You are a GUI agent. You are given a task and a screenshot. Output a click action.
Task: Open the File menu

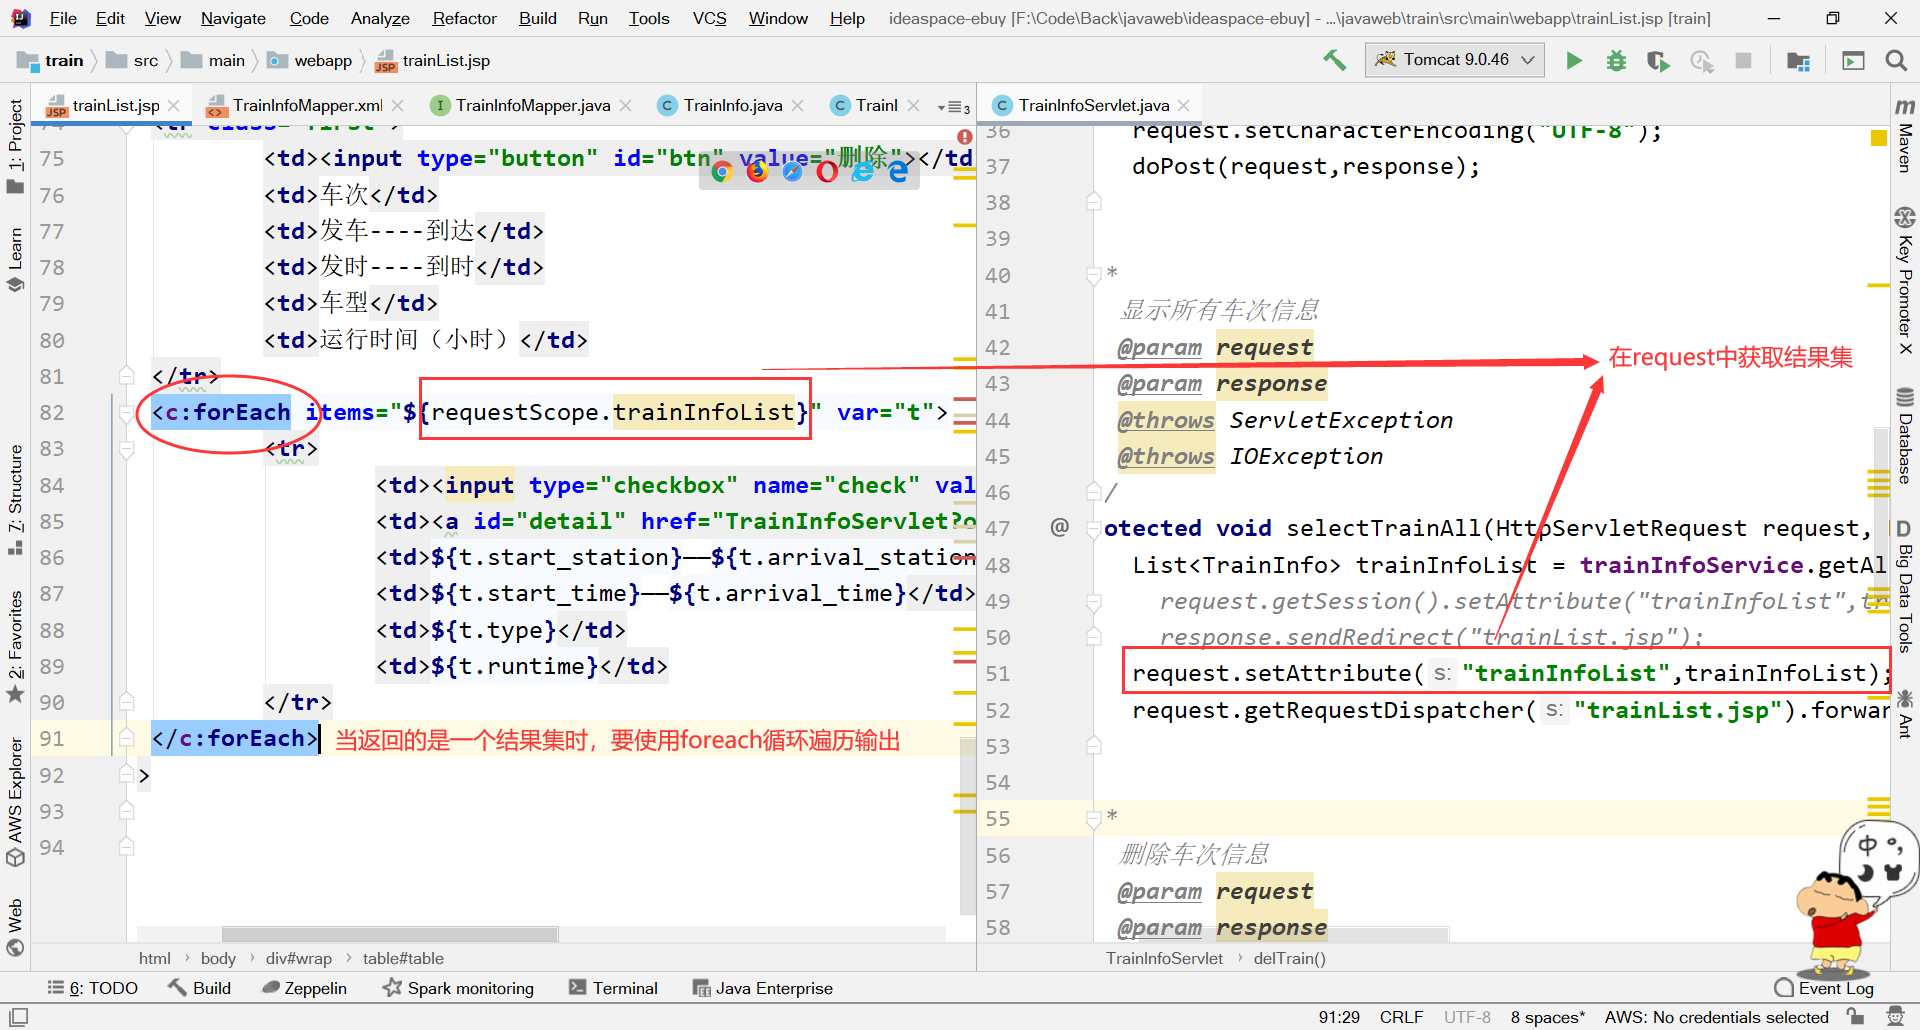coord(63,18)
